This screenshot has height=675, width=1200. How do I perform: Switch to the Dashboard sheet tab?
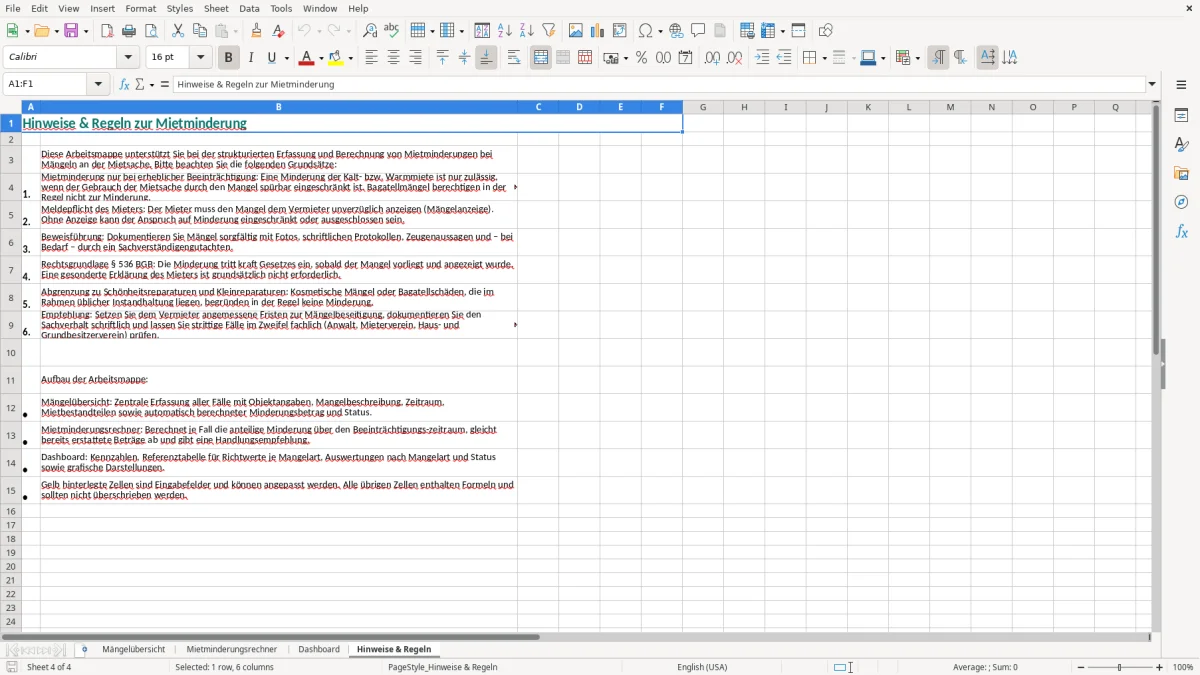(x=319, y=650)
